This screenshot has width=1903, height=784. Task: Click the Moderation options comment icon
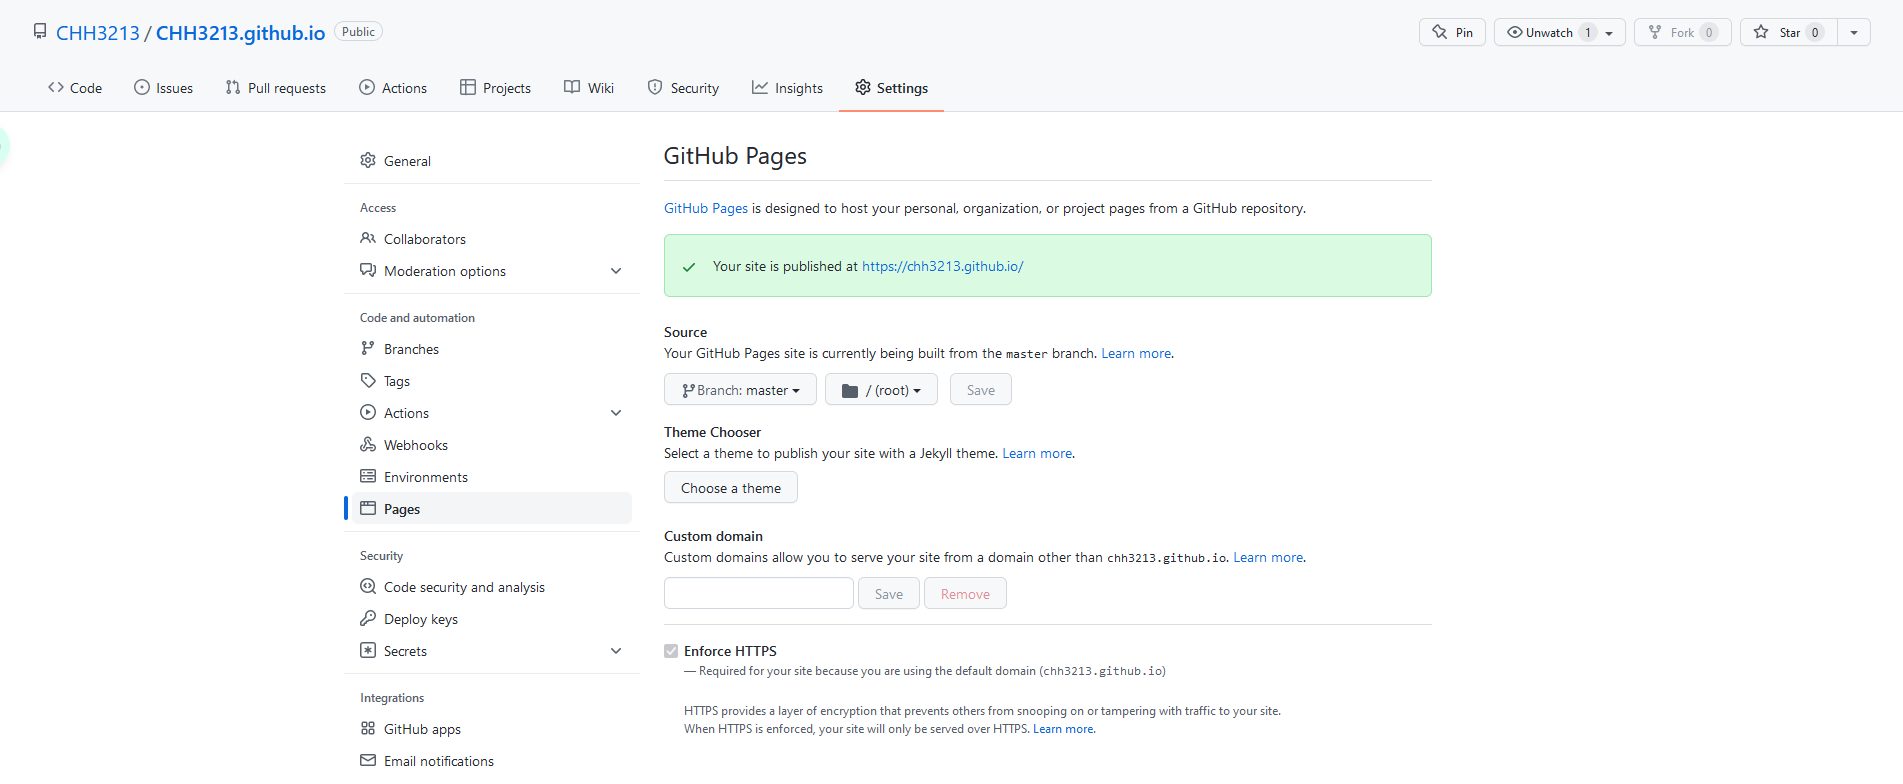368,270
